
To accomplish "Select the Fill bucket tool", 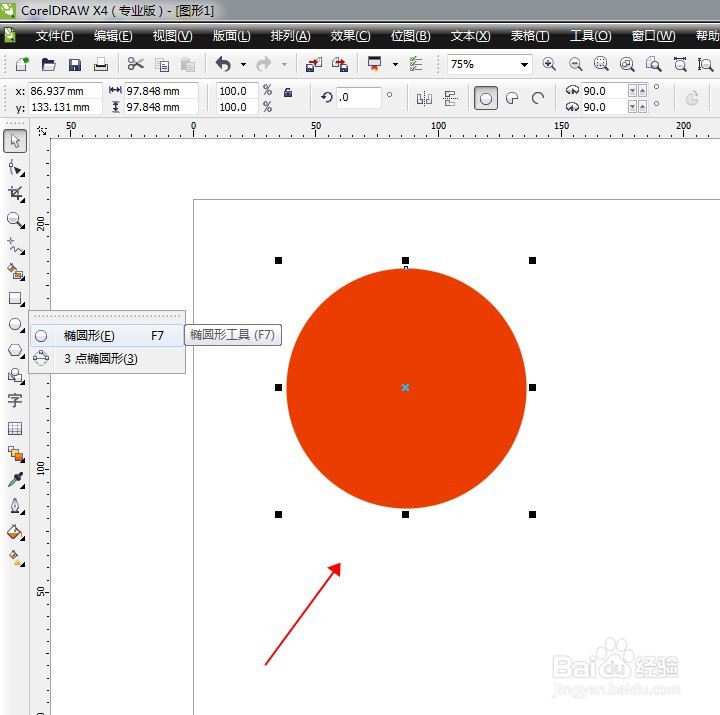I will tap(16, 533).
